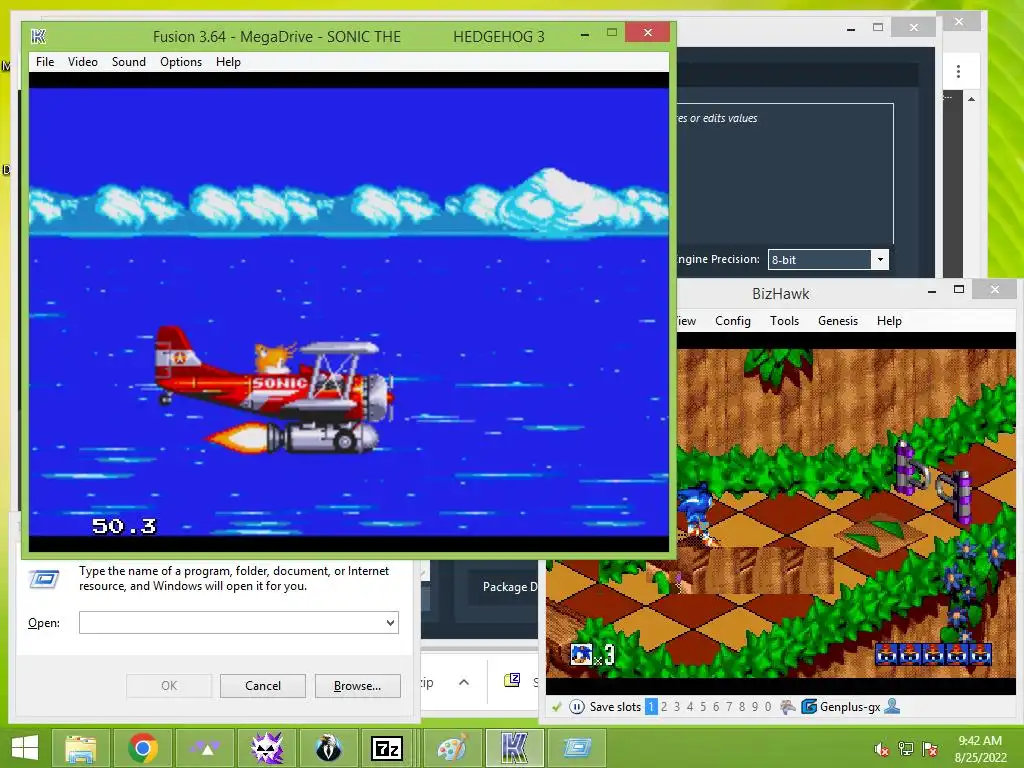Click the Run dialog computer icon
This screenshot has height=768, width=1024.
(44, 579)
